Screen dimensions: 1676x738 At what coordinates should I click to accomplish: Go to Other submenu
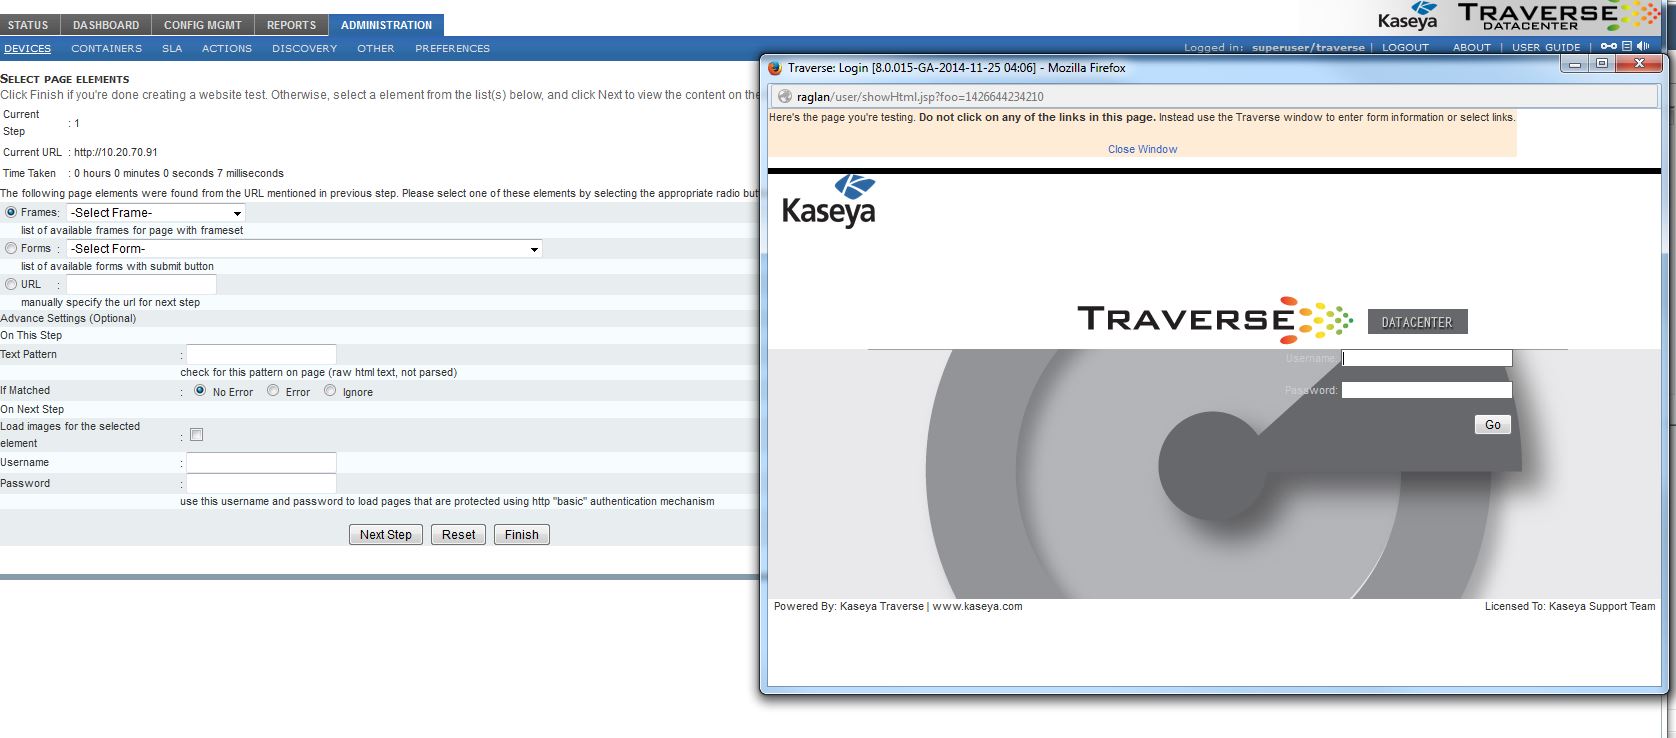(x=376, y=48)
